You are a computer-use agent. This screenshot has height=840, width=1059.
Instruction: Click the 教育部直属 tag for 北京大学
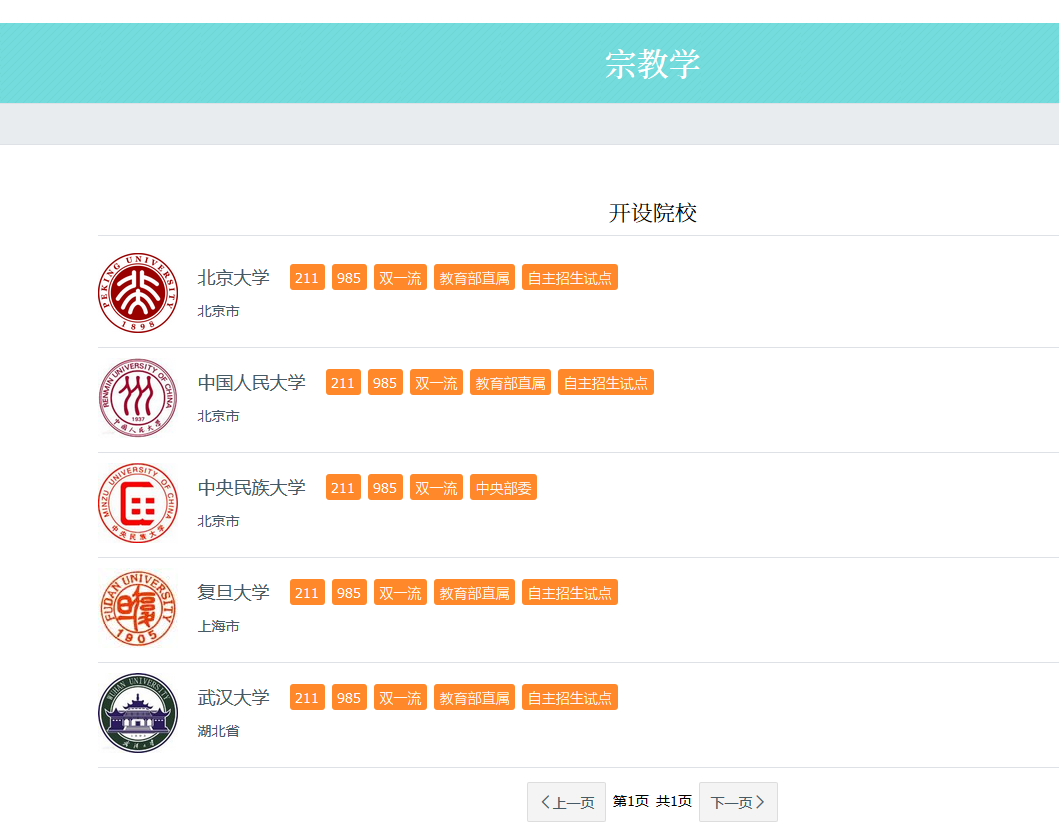coord(474,278)
